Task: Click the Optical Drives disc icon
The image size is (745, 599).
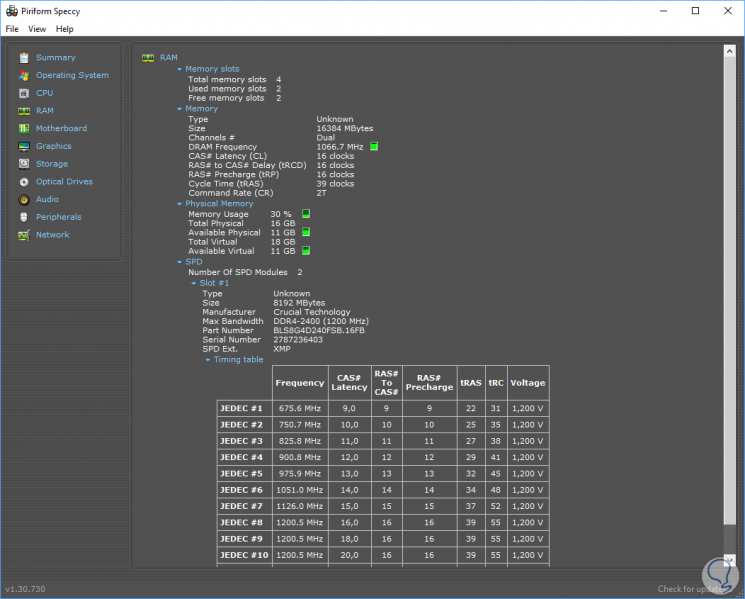Action: [x=23, y=182]
